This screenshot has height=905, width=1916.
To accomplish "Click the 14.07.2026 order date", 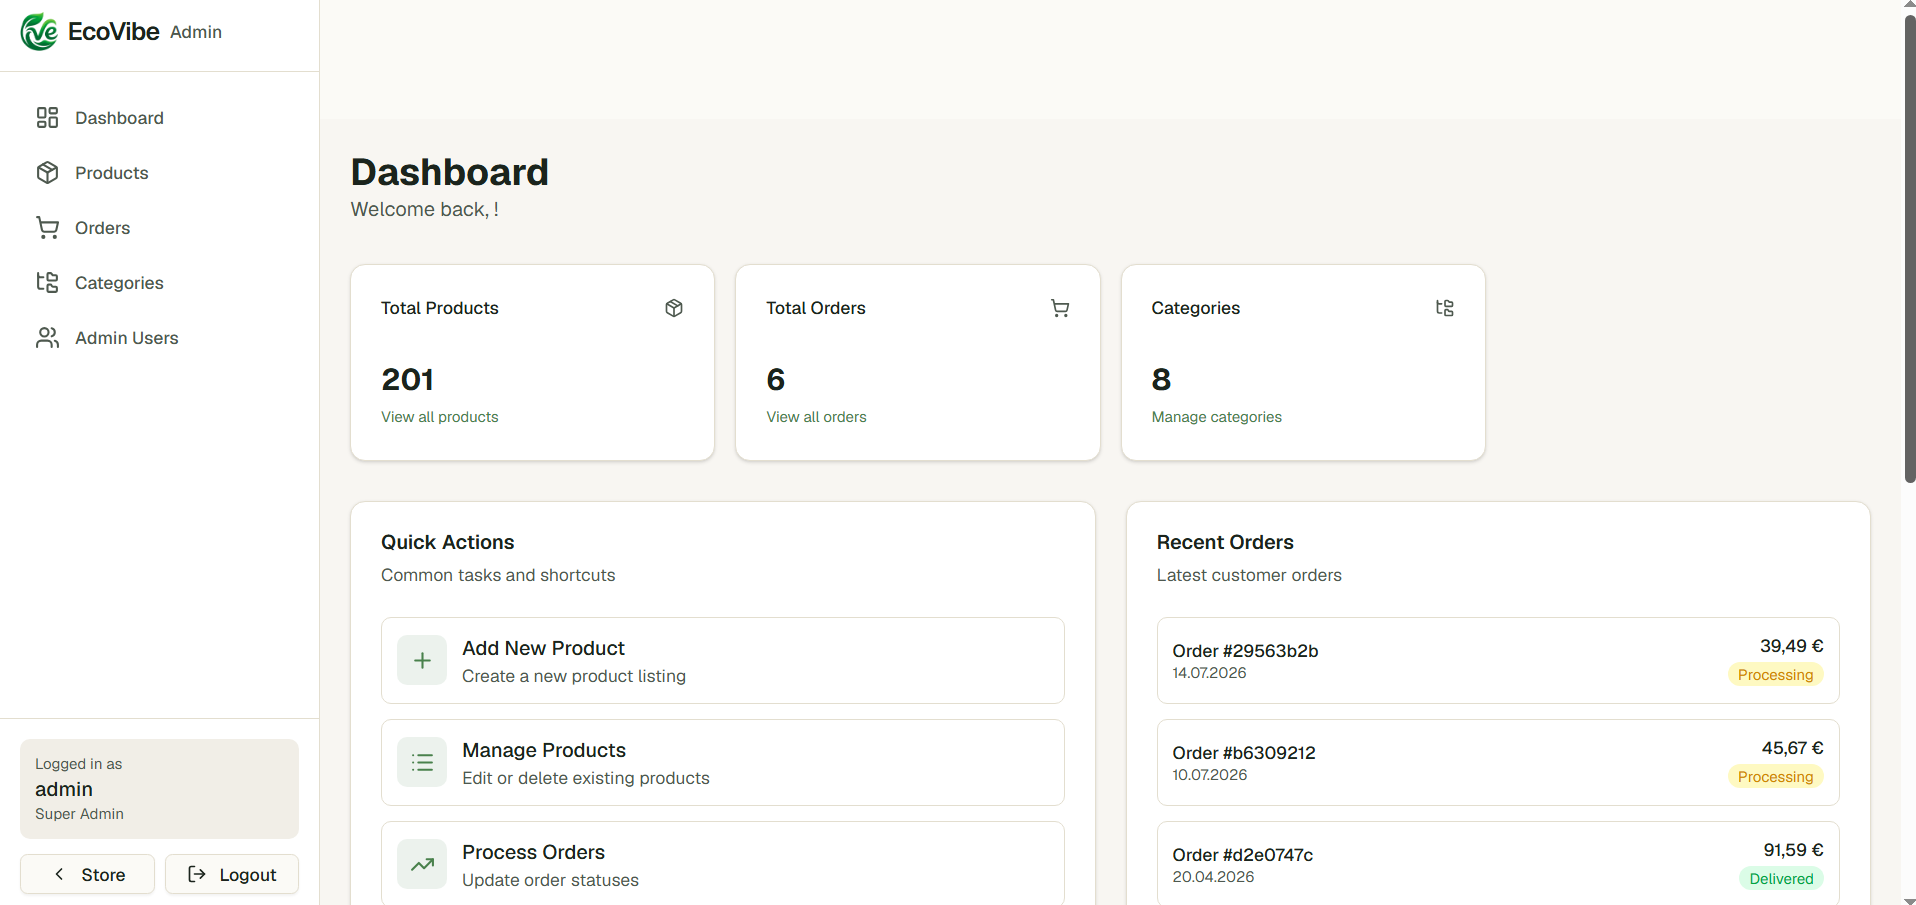I will tap(1209, 673).
